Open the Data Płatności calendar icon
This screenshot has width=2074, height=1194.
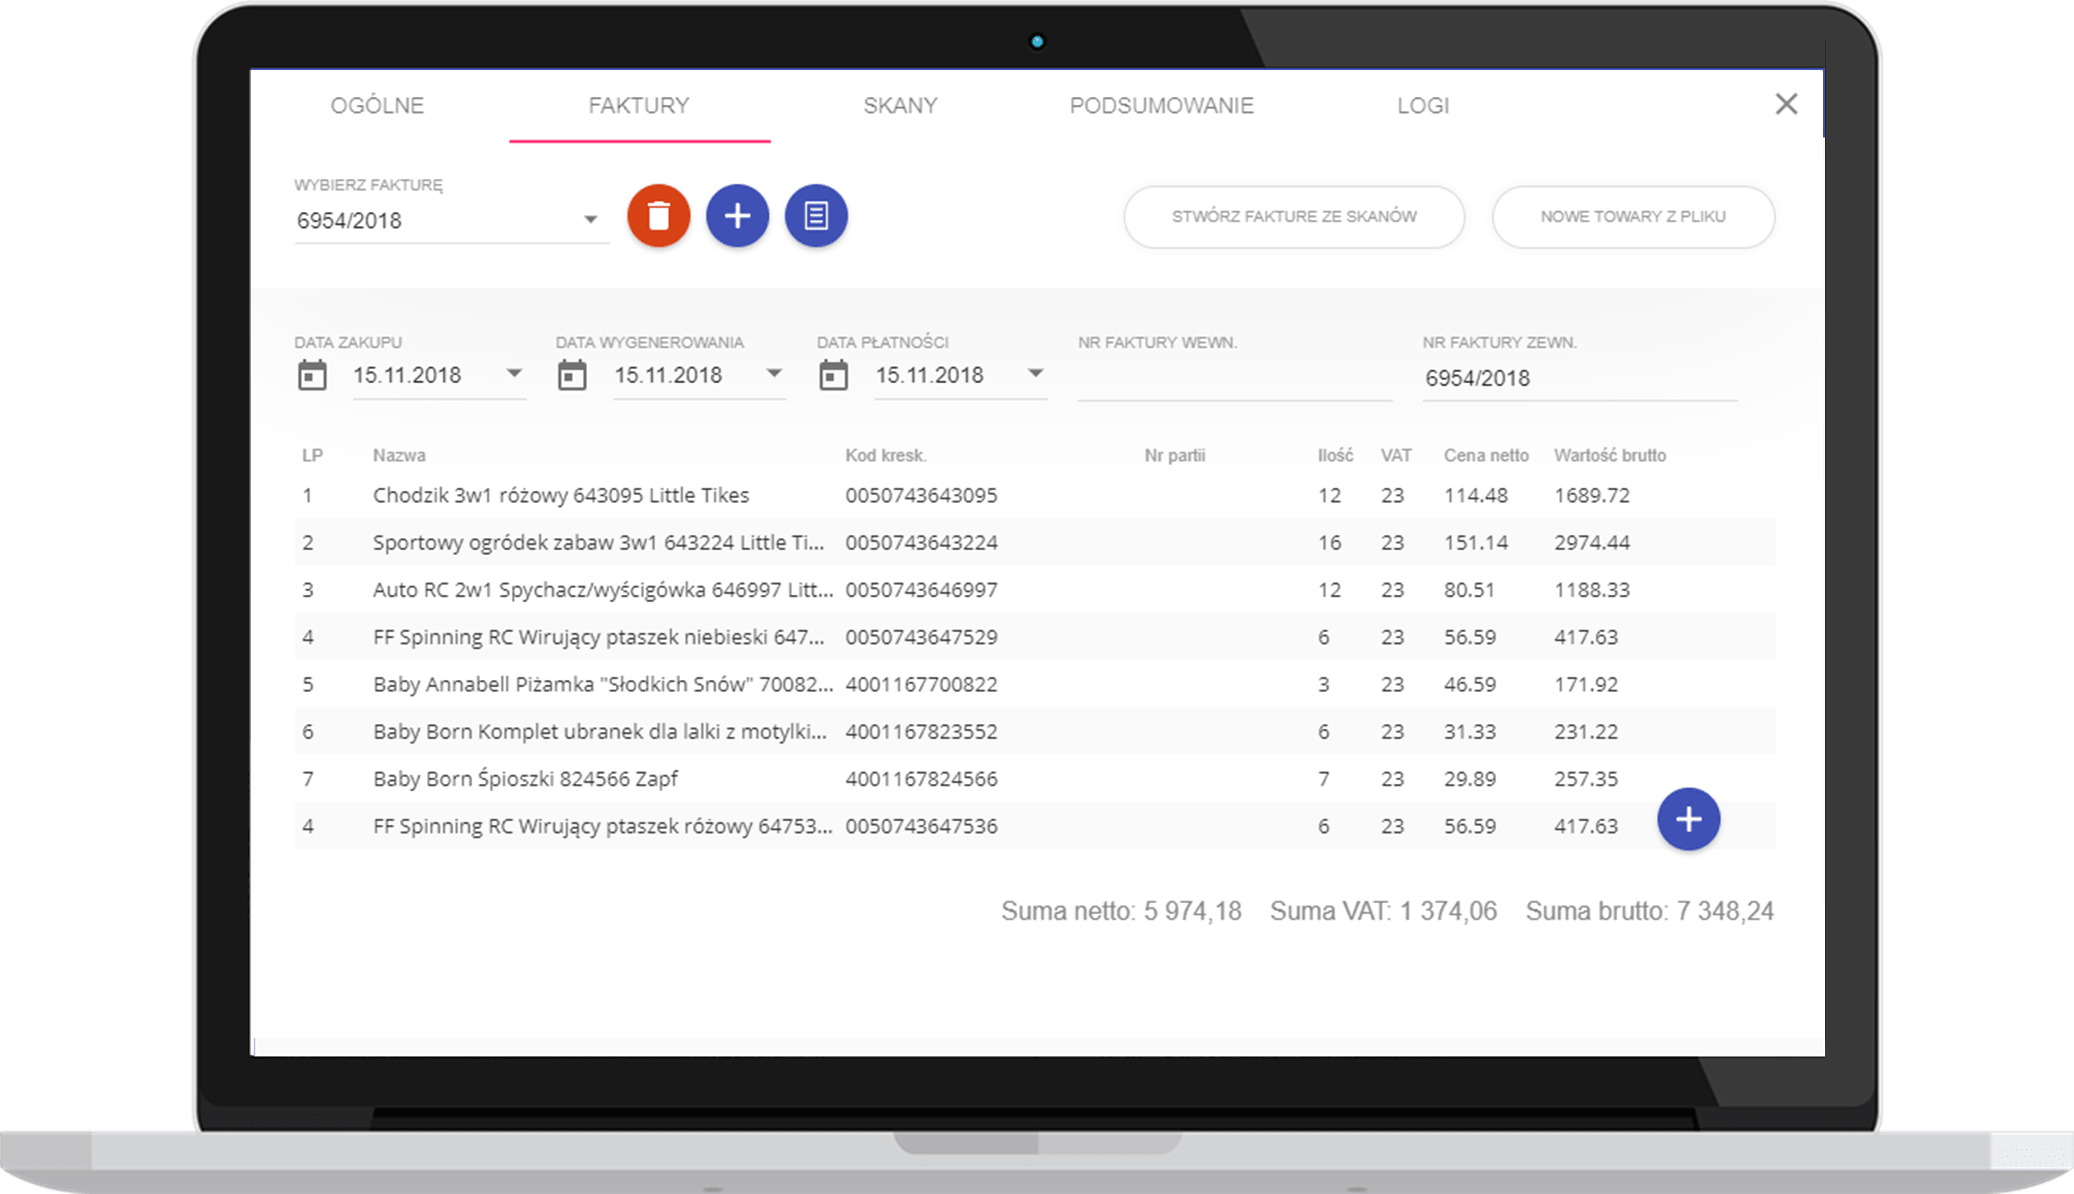[834, 375]
